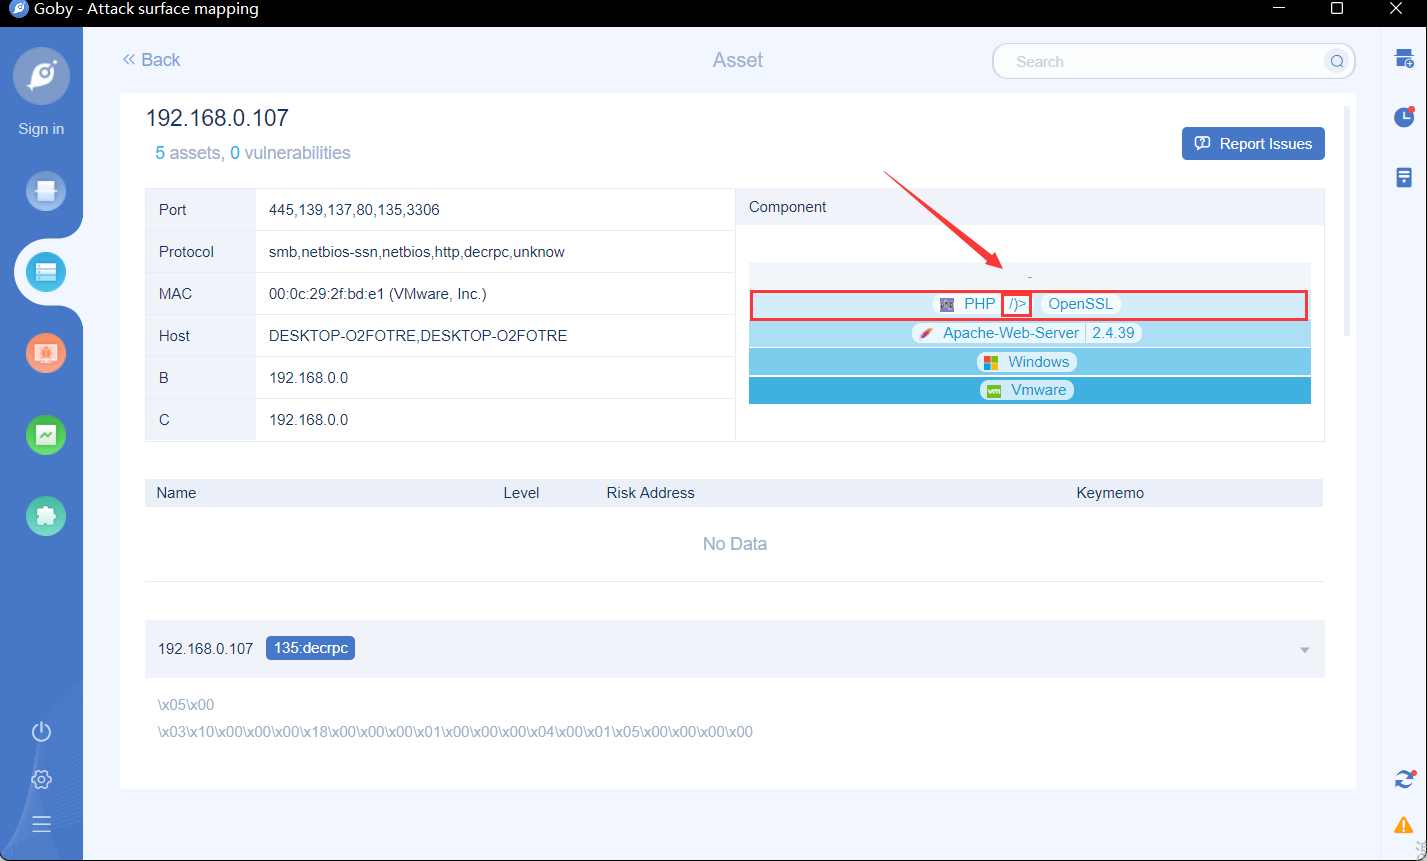Click the orange warning triangle icon
Viewport: 1427px width, 861px height.
tap(1404, 825)
